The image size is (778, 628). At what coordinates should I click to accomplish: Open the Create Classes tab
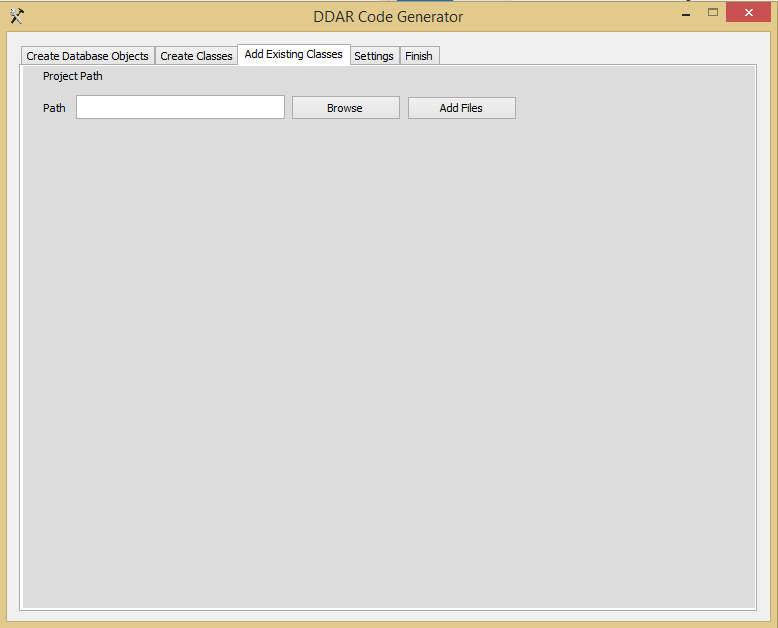coord(196,56)
